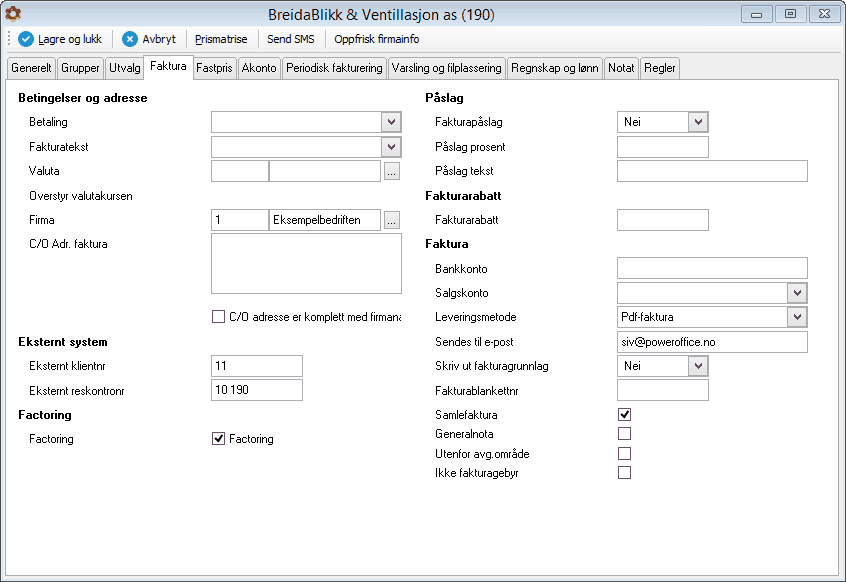The height and width of the screenshot is (582, 846).
Task: Click Prismatrise in the toolbar
Action: [x=221, y=39]
